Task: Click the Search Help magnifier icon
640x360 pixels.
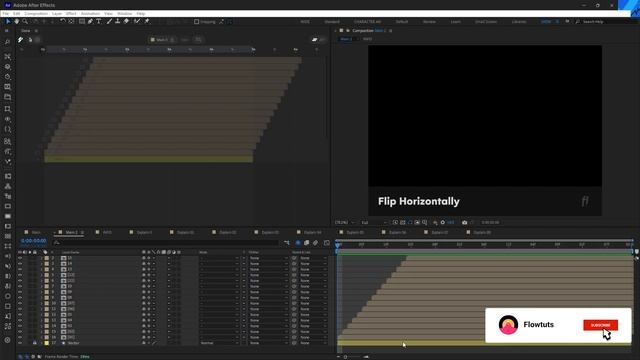Action: (x=578, y=22)
